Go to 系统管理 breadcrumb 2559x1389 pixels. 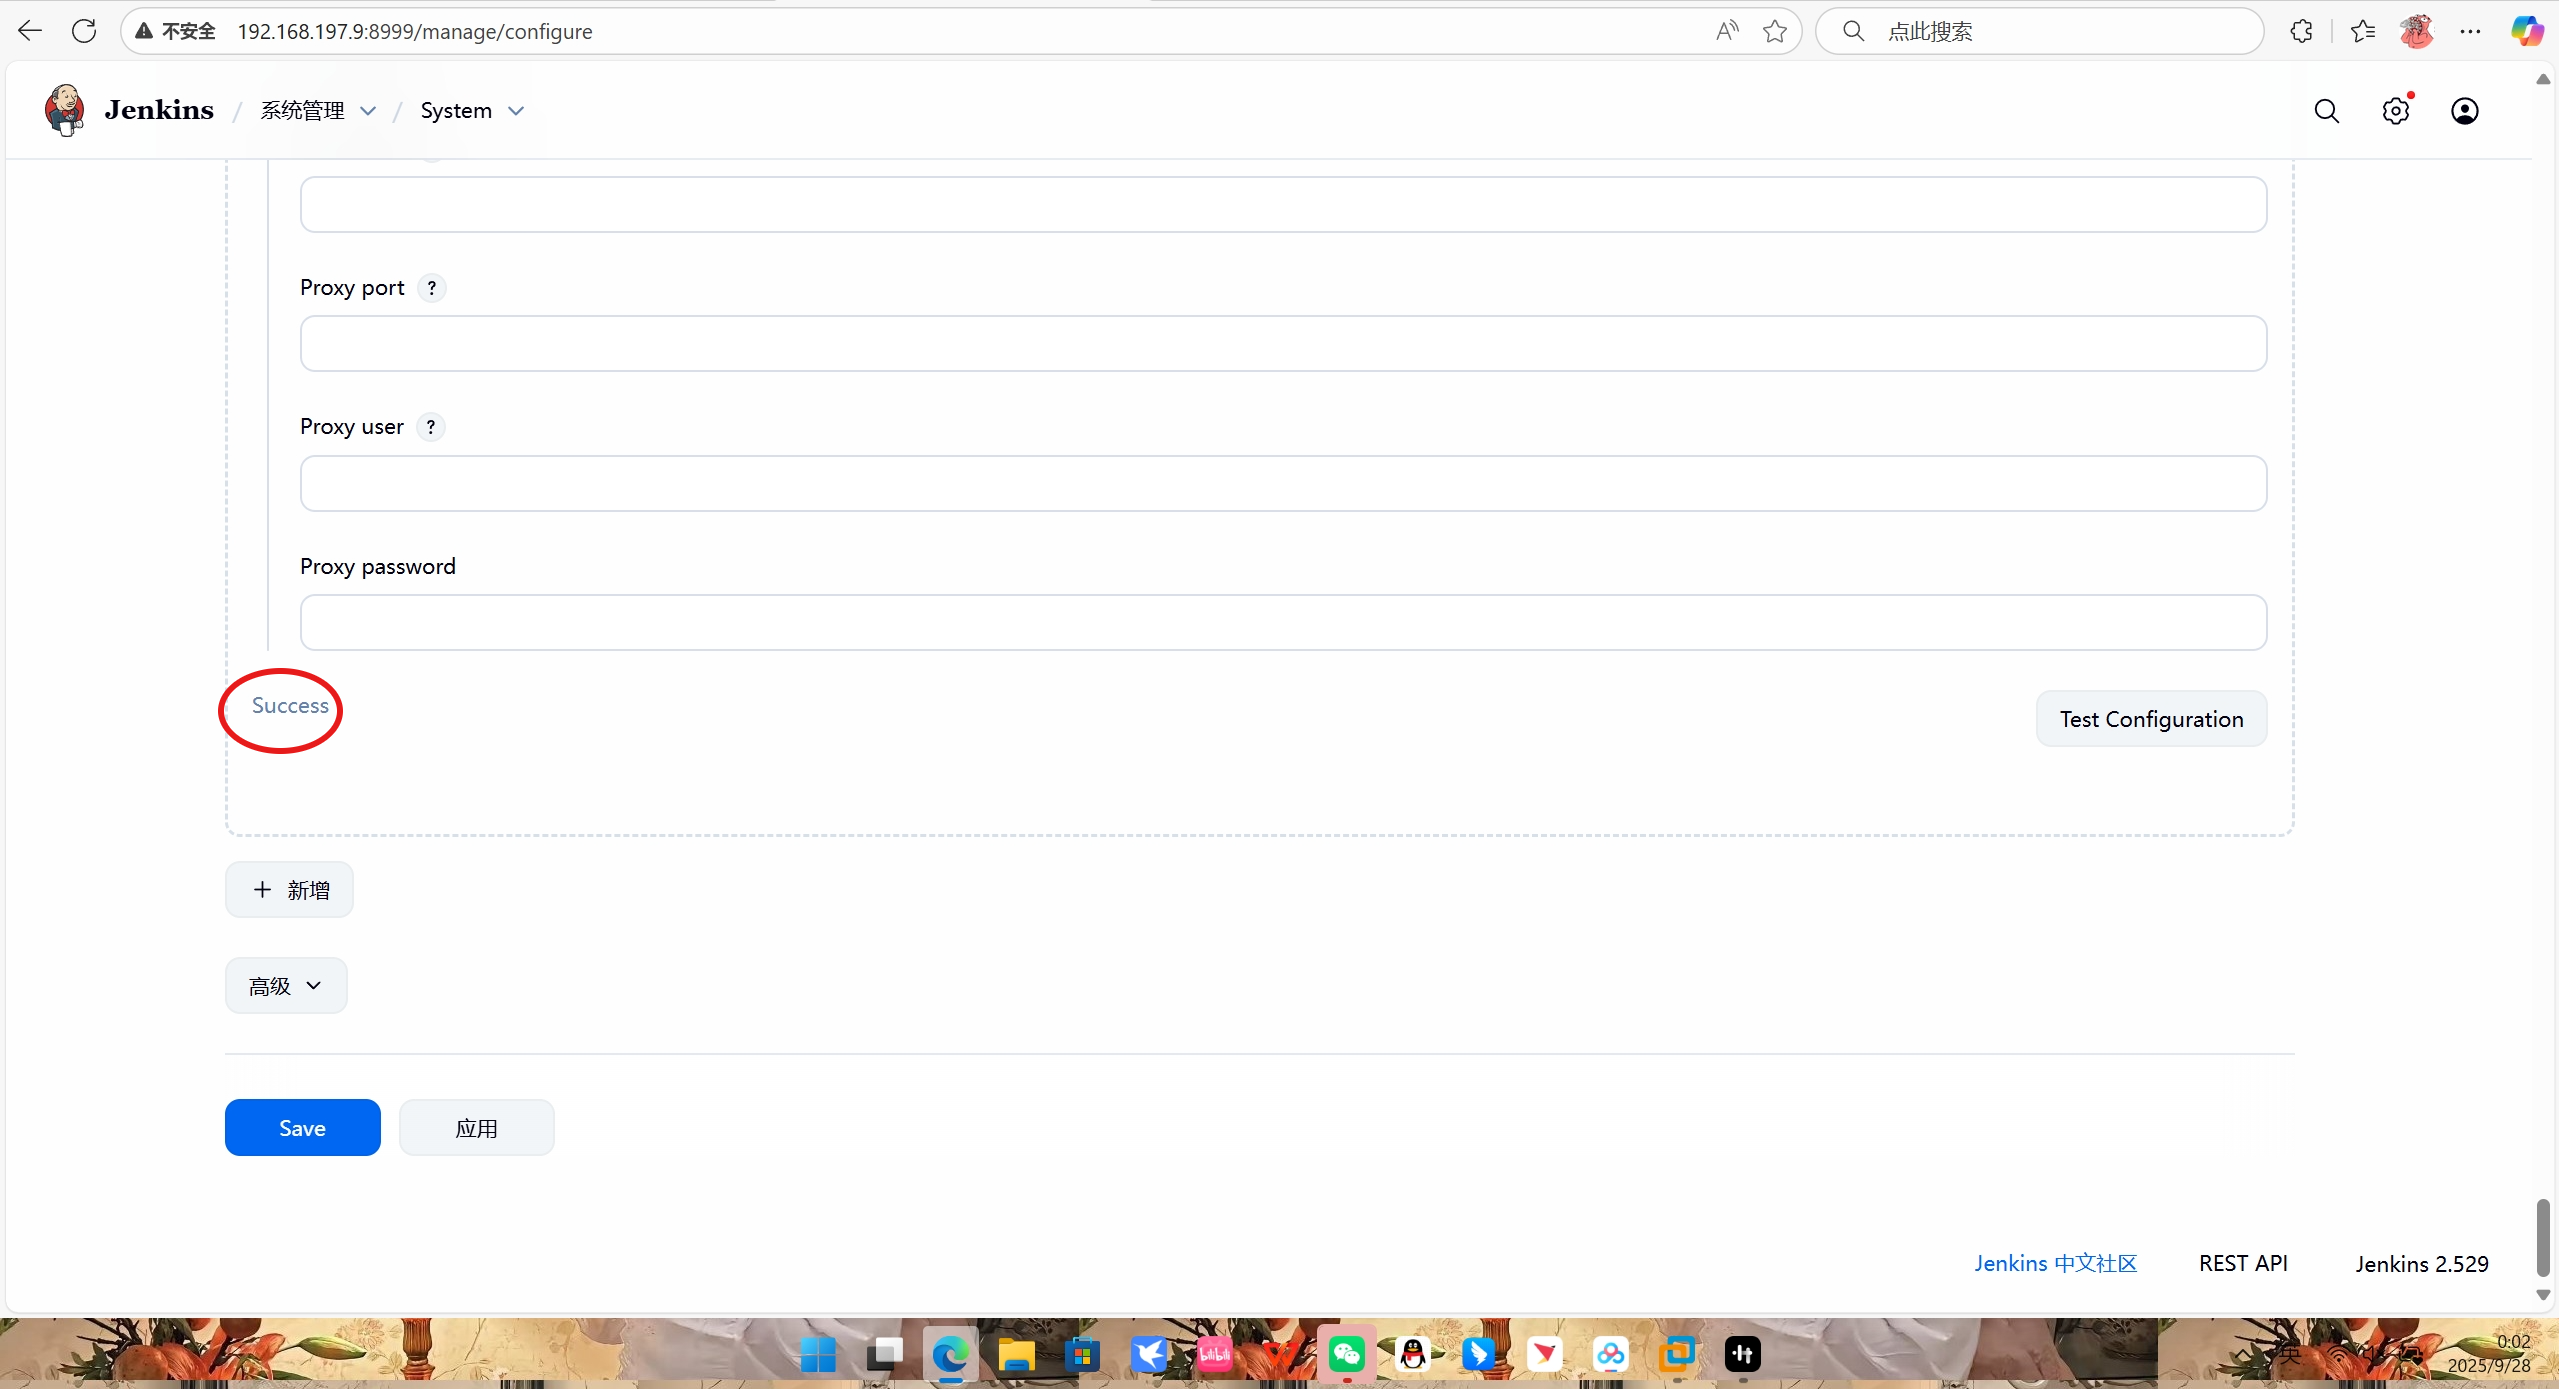click(302, 111)
